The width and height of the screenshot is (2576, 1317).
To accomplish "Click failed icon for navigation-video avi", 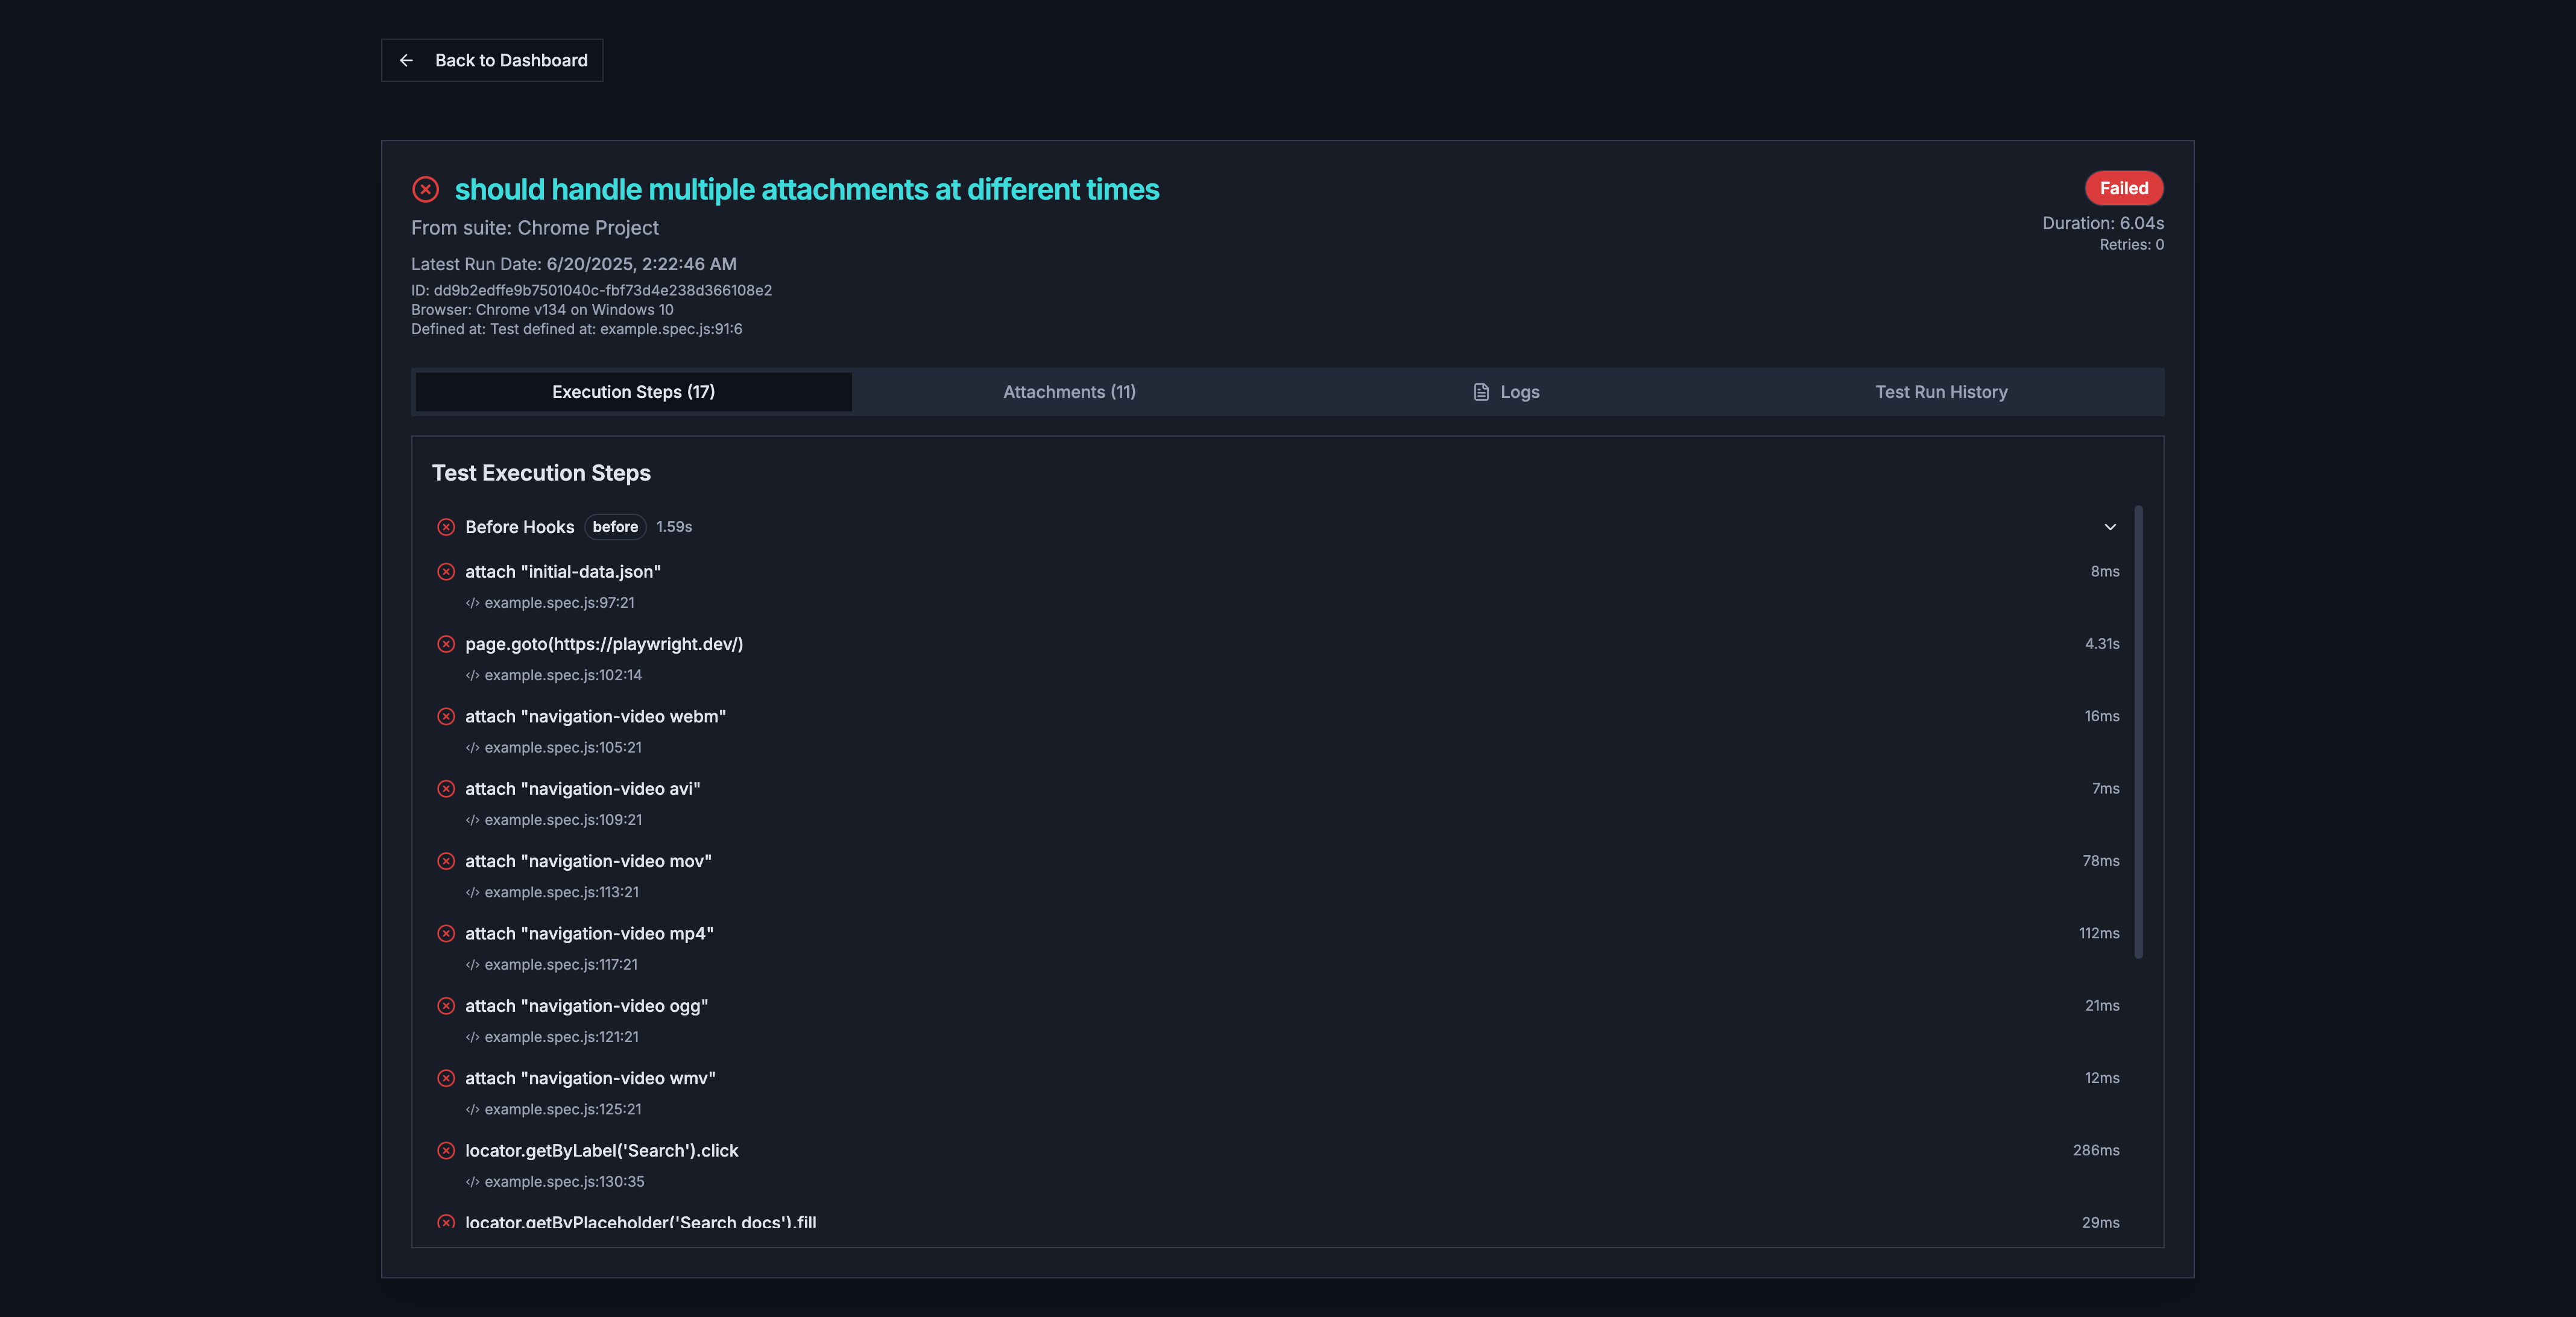I will [446, 789].
